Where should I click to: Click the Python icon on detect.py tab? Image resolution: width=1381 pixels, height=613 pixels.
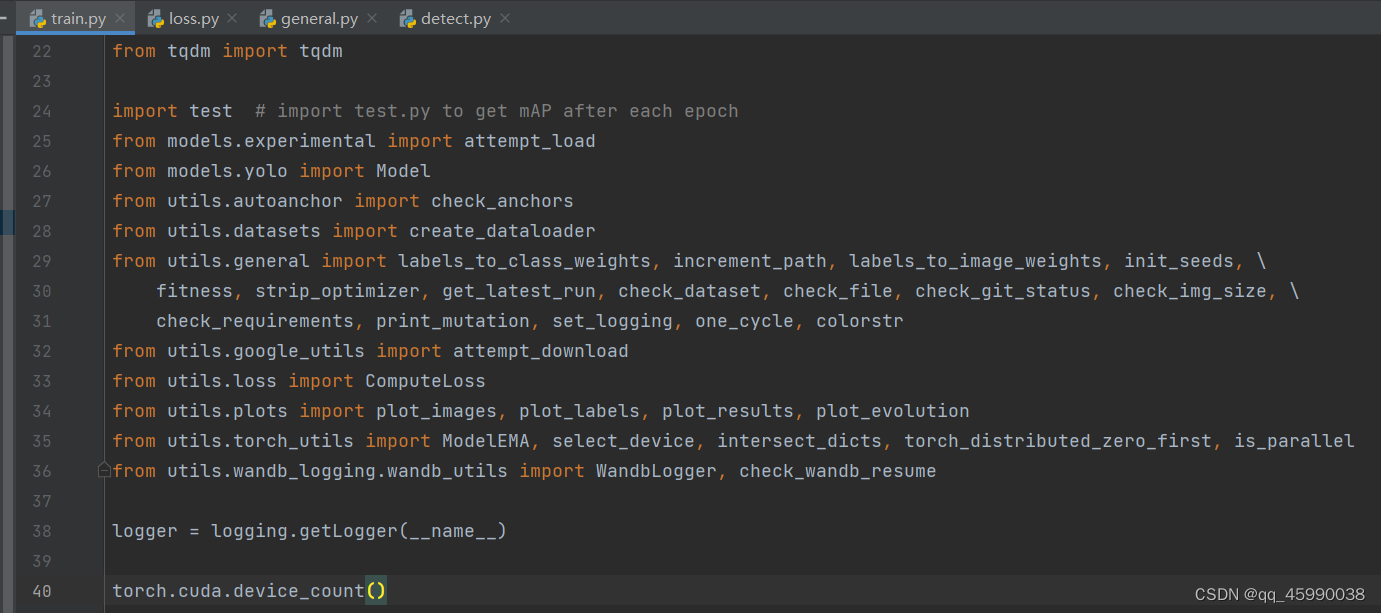pos(406,17)
